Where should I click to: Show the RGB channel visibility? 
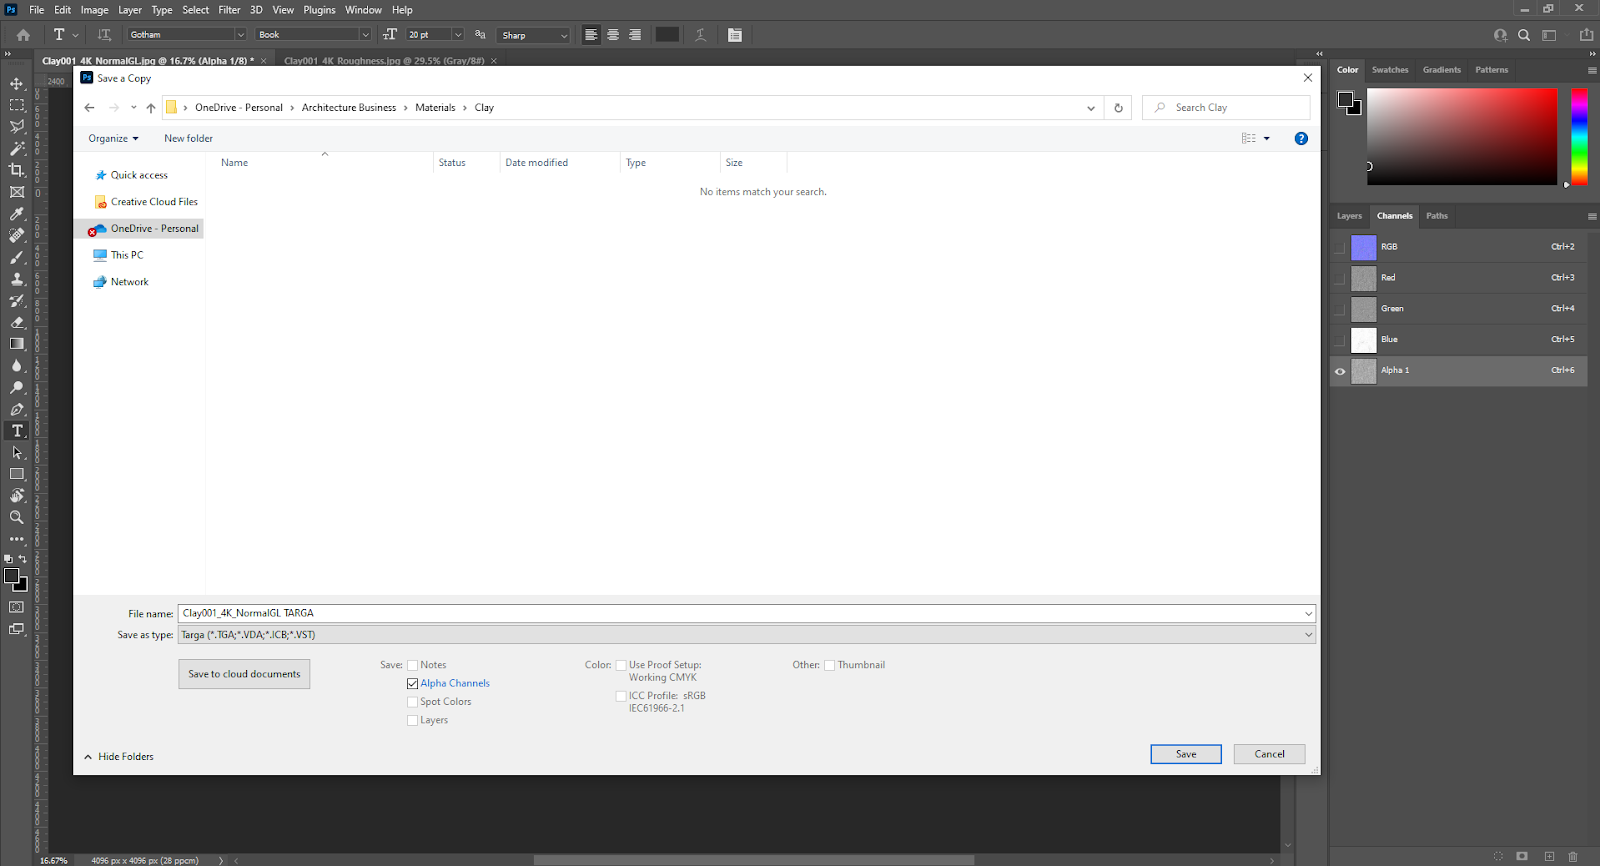pos(1340,247)
